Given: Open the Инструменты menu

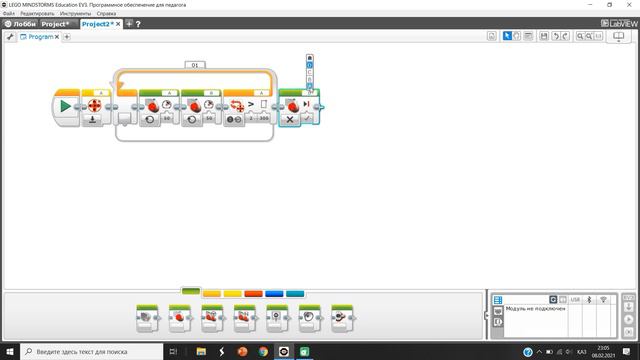Looking at the screenshot, I should [x=76, y=13].
